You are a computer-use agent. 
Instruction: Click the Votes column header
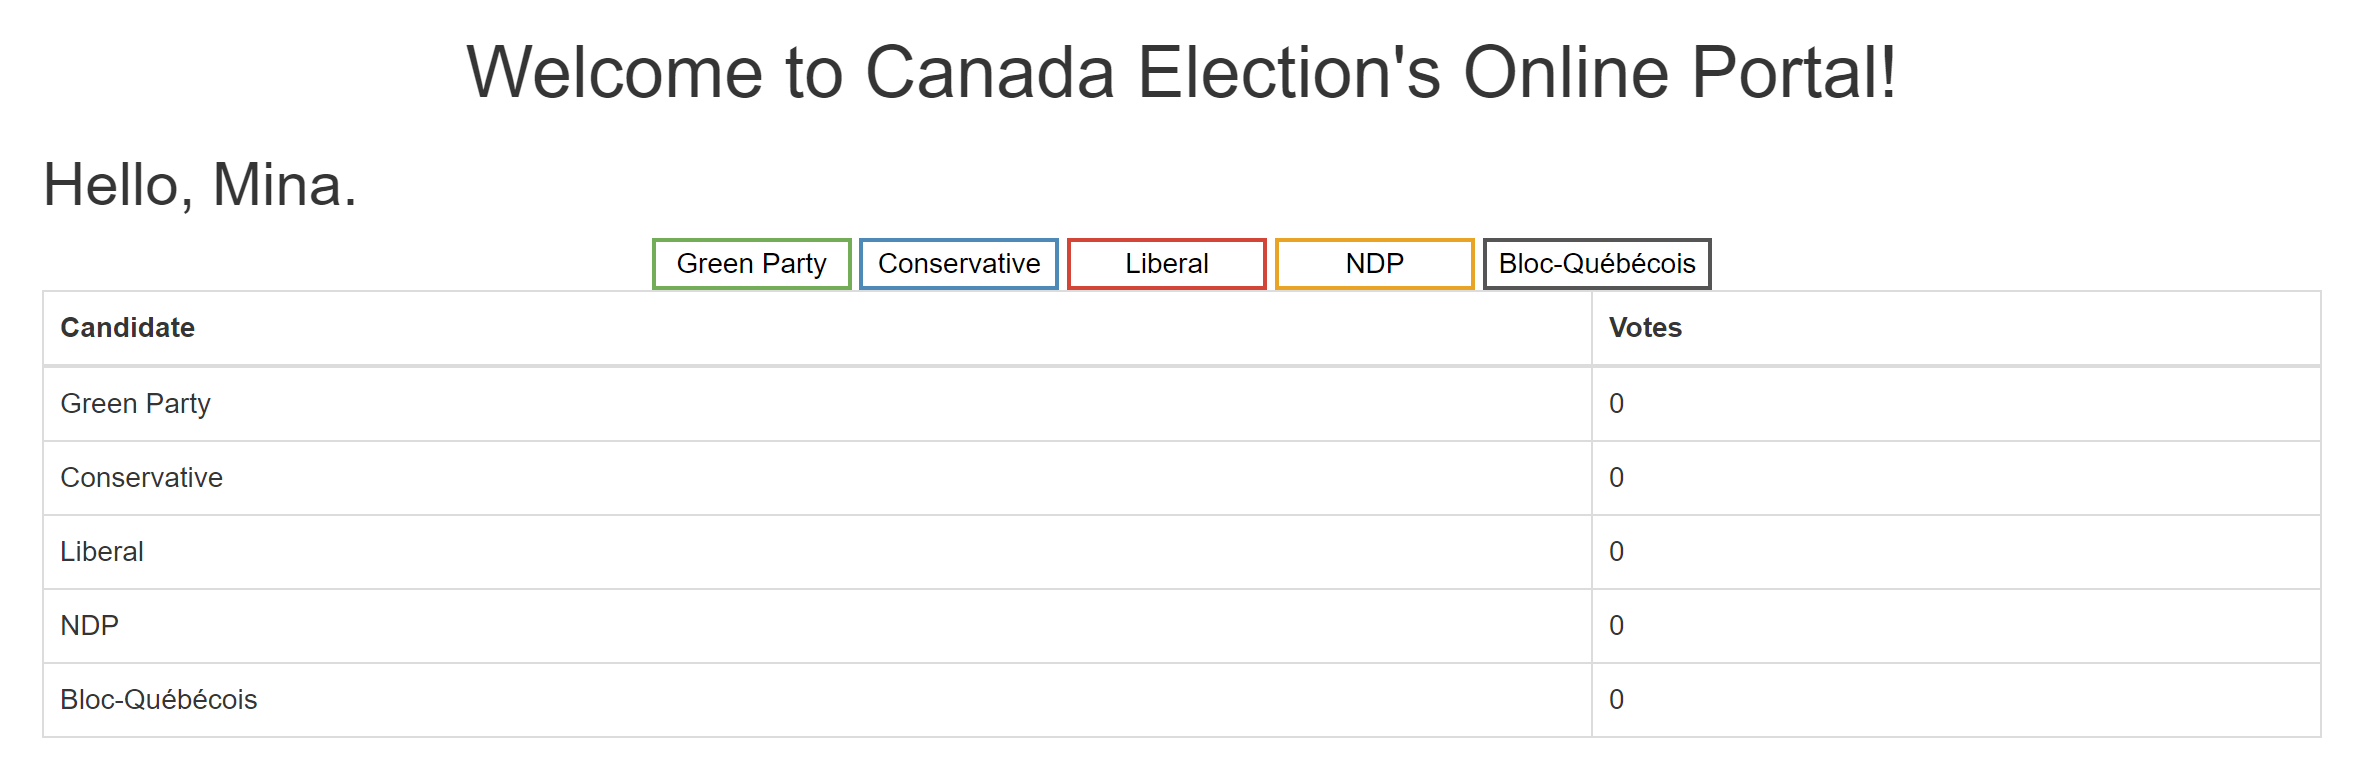(x=1956, y=328)
